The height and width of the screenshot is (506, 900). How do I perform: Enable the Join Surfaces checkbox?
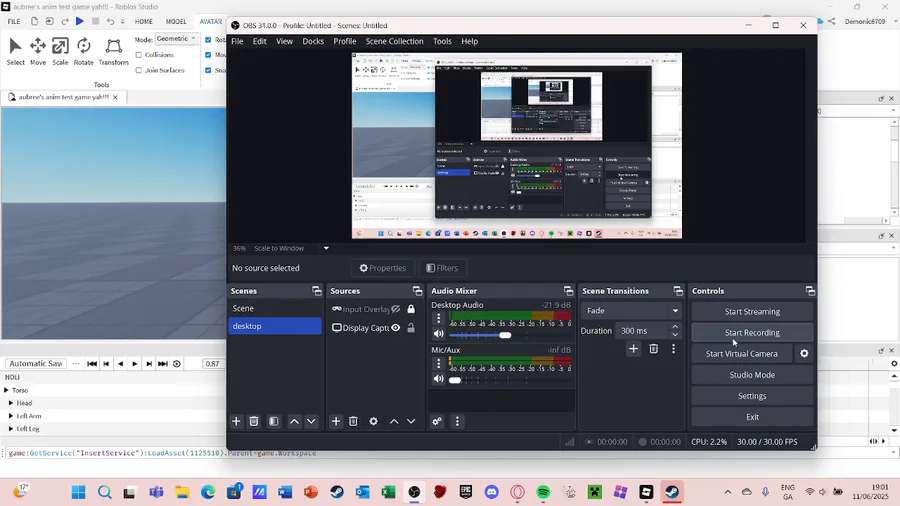[x=139, y=70]
